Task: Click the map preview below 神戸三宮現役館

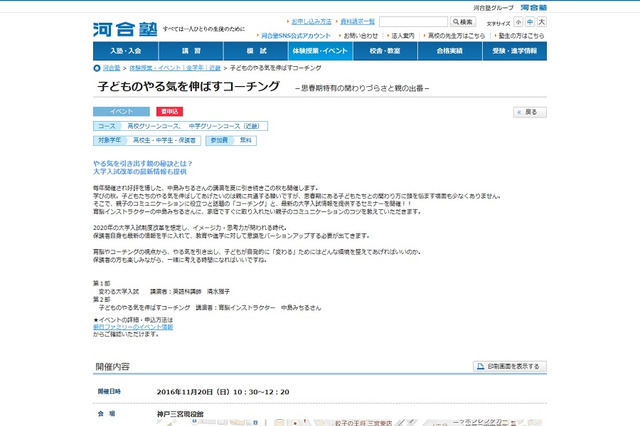Action: pos(351,422)
